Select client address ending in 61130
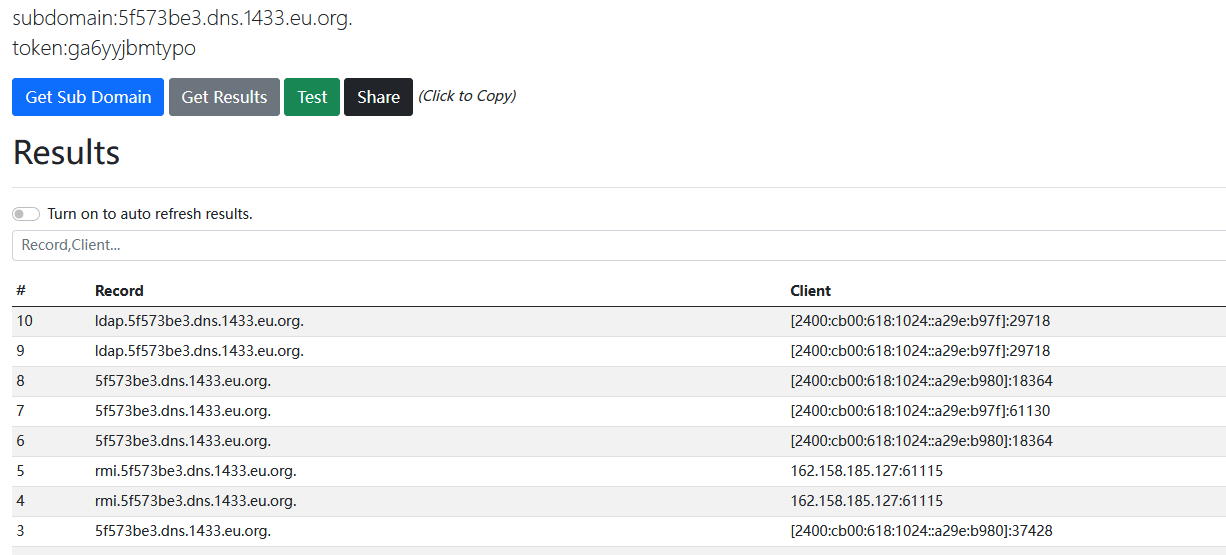 tap(920, 411)
